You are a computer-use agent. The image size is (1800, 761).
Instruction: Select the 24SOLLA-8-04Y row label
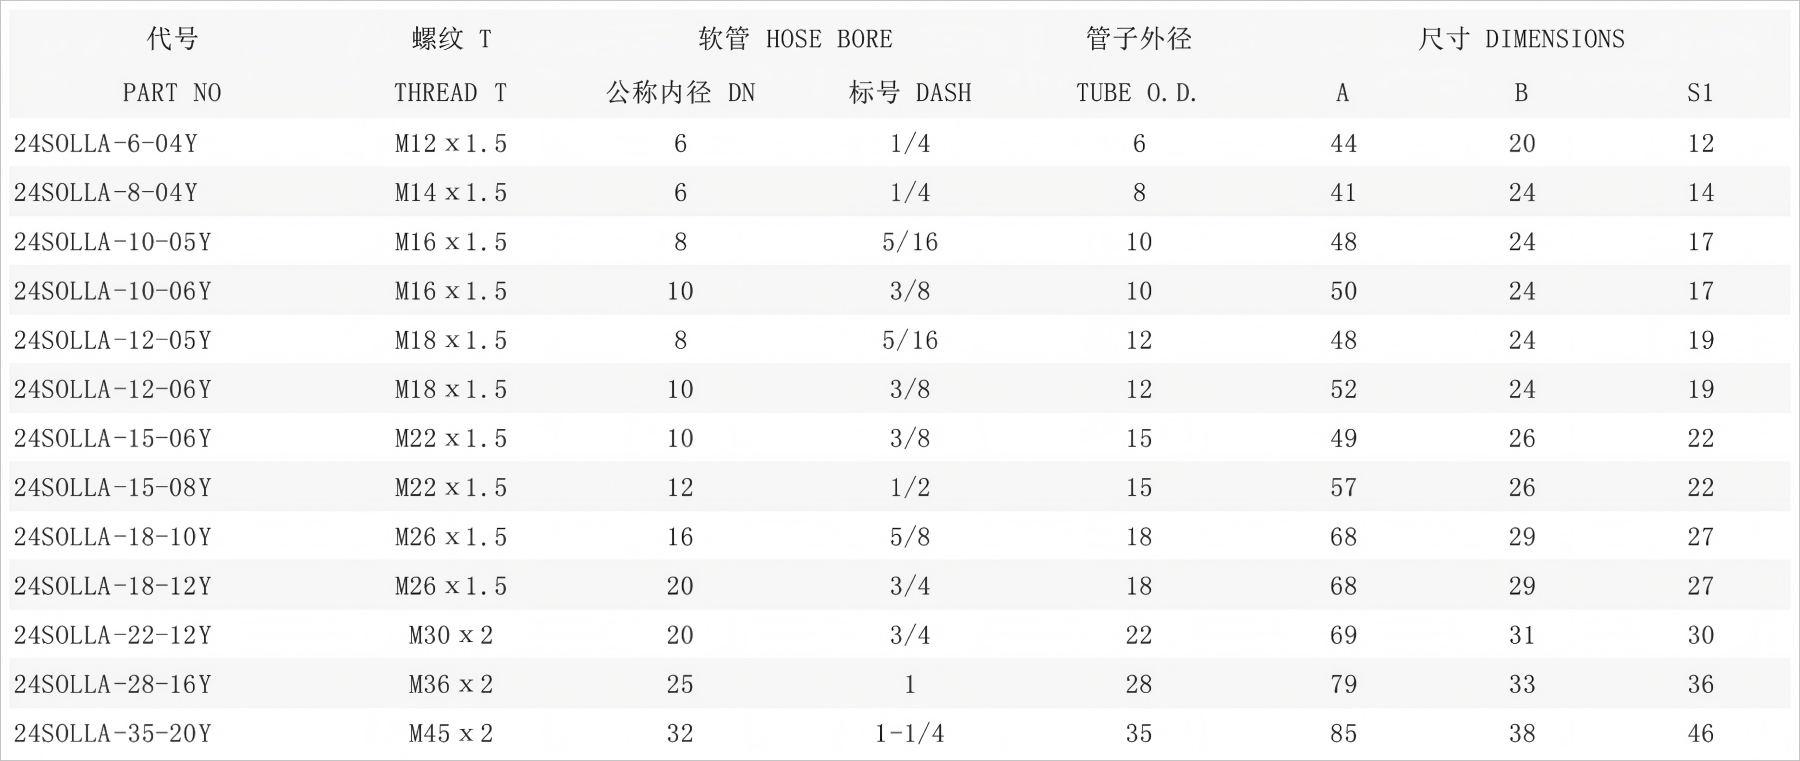click(105, 193)
